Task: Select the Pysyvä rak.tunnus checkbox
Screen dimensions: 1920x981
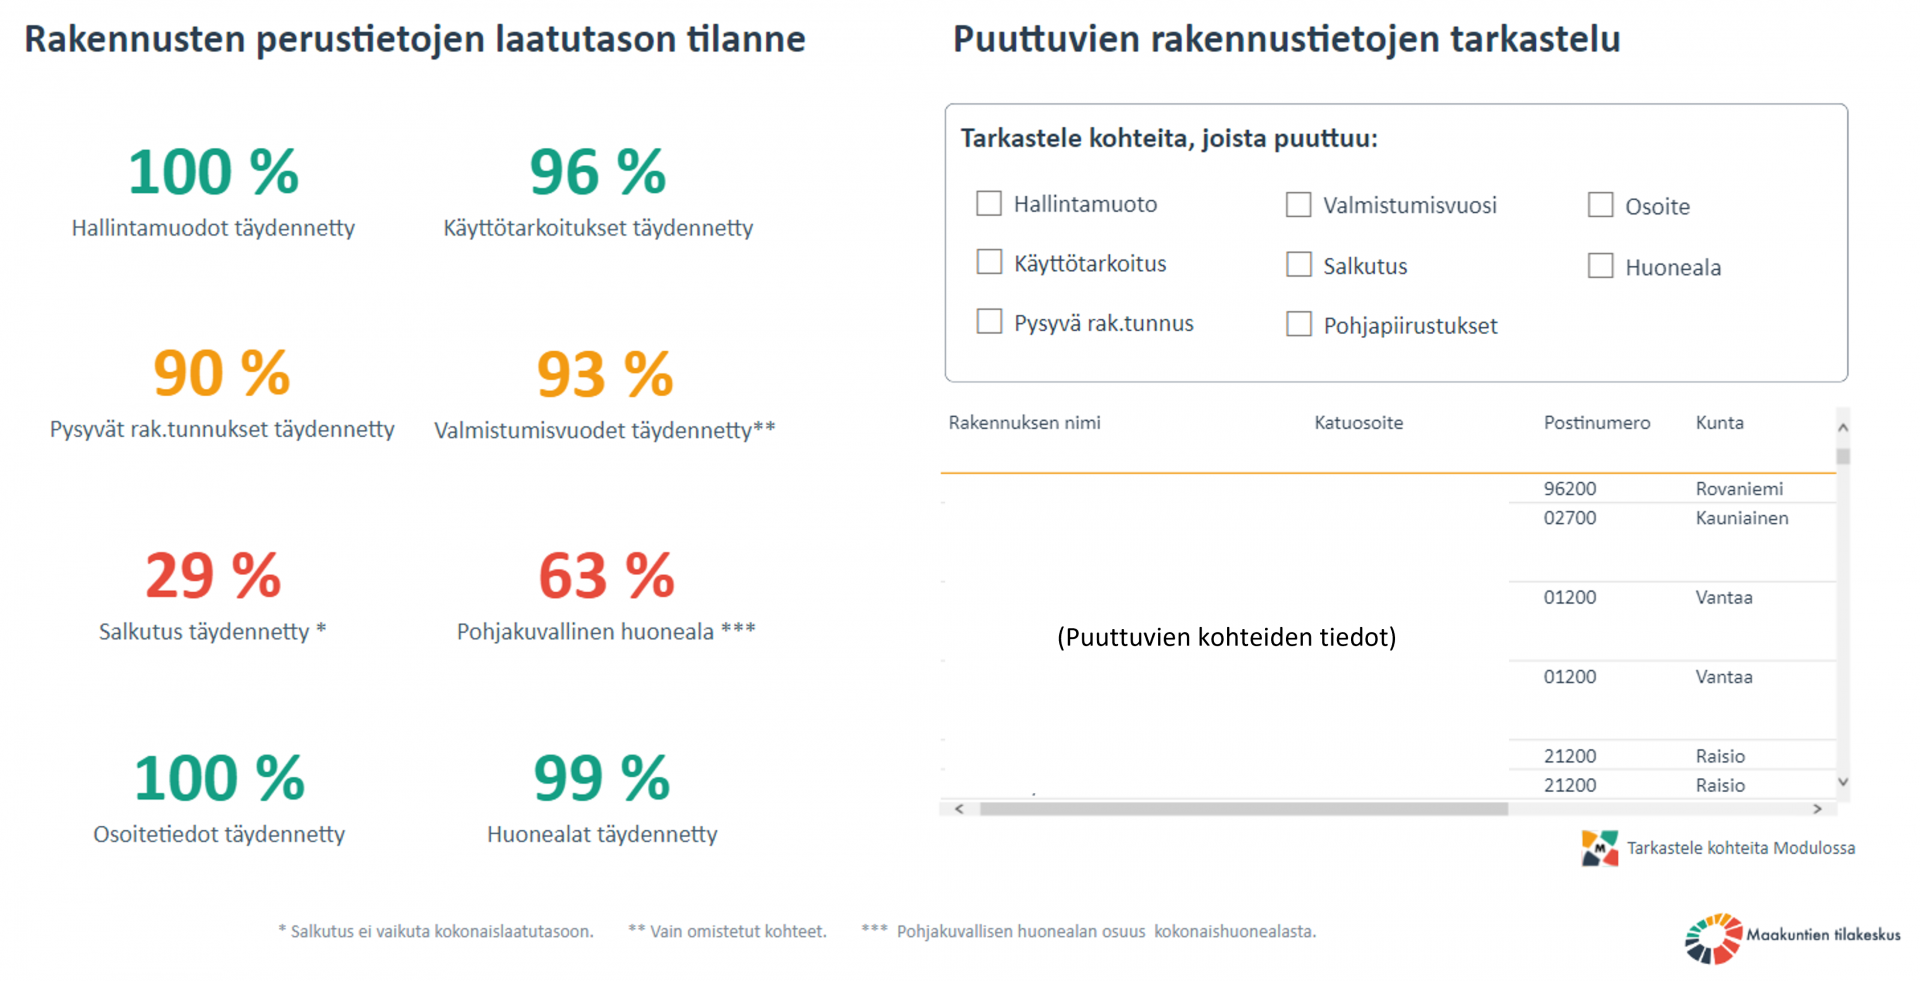Action: tap(989, 321)
